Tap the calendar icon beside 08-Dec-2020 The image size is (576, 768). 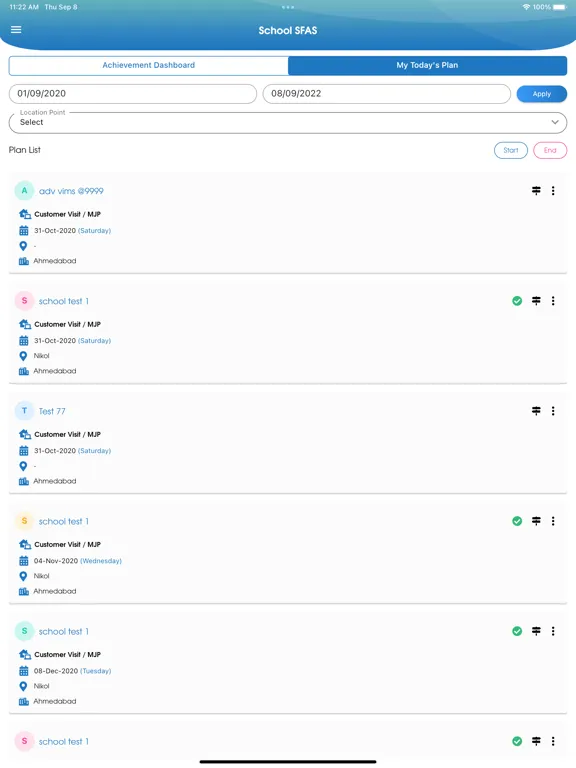click(24, 671)
